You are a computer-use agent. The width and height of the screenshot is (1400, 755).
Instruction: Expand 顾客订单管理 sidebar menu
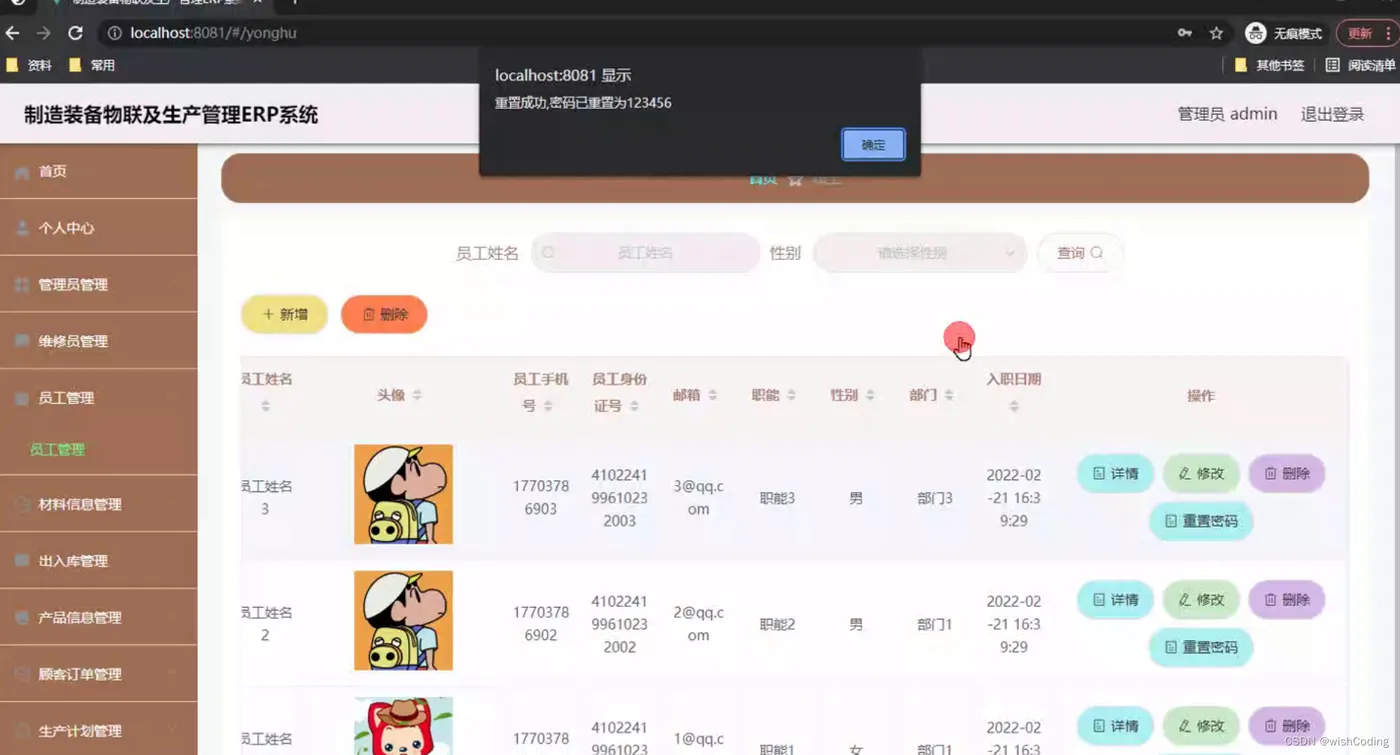(98, 674)
